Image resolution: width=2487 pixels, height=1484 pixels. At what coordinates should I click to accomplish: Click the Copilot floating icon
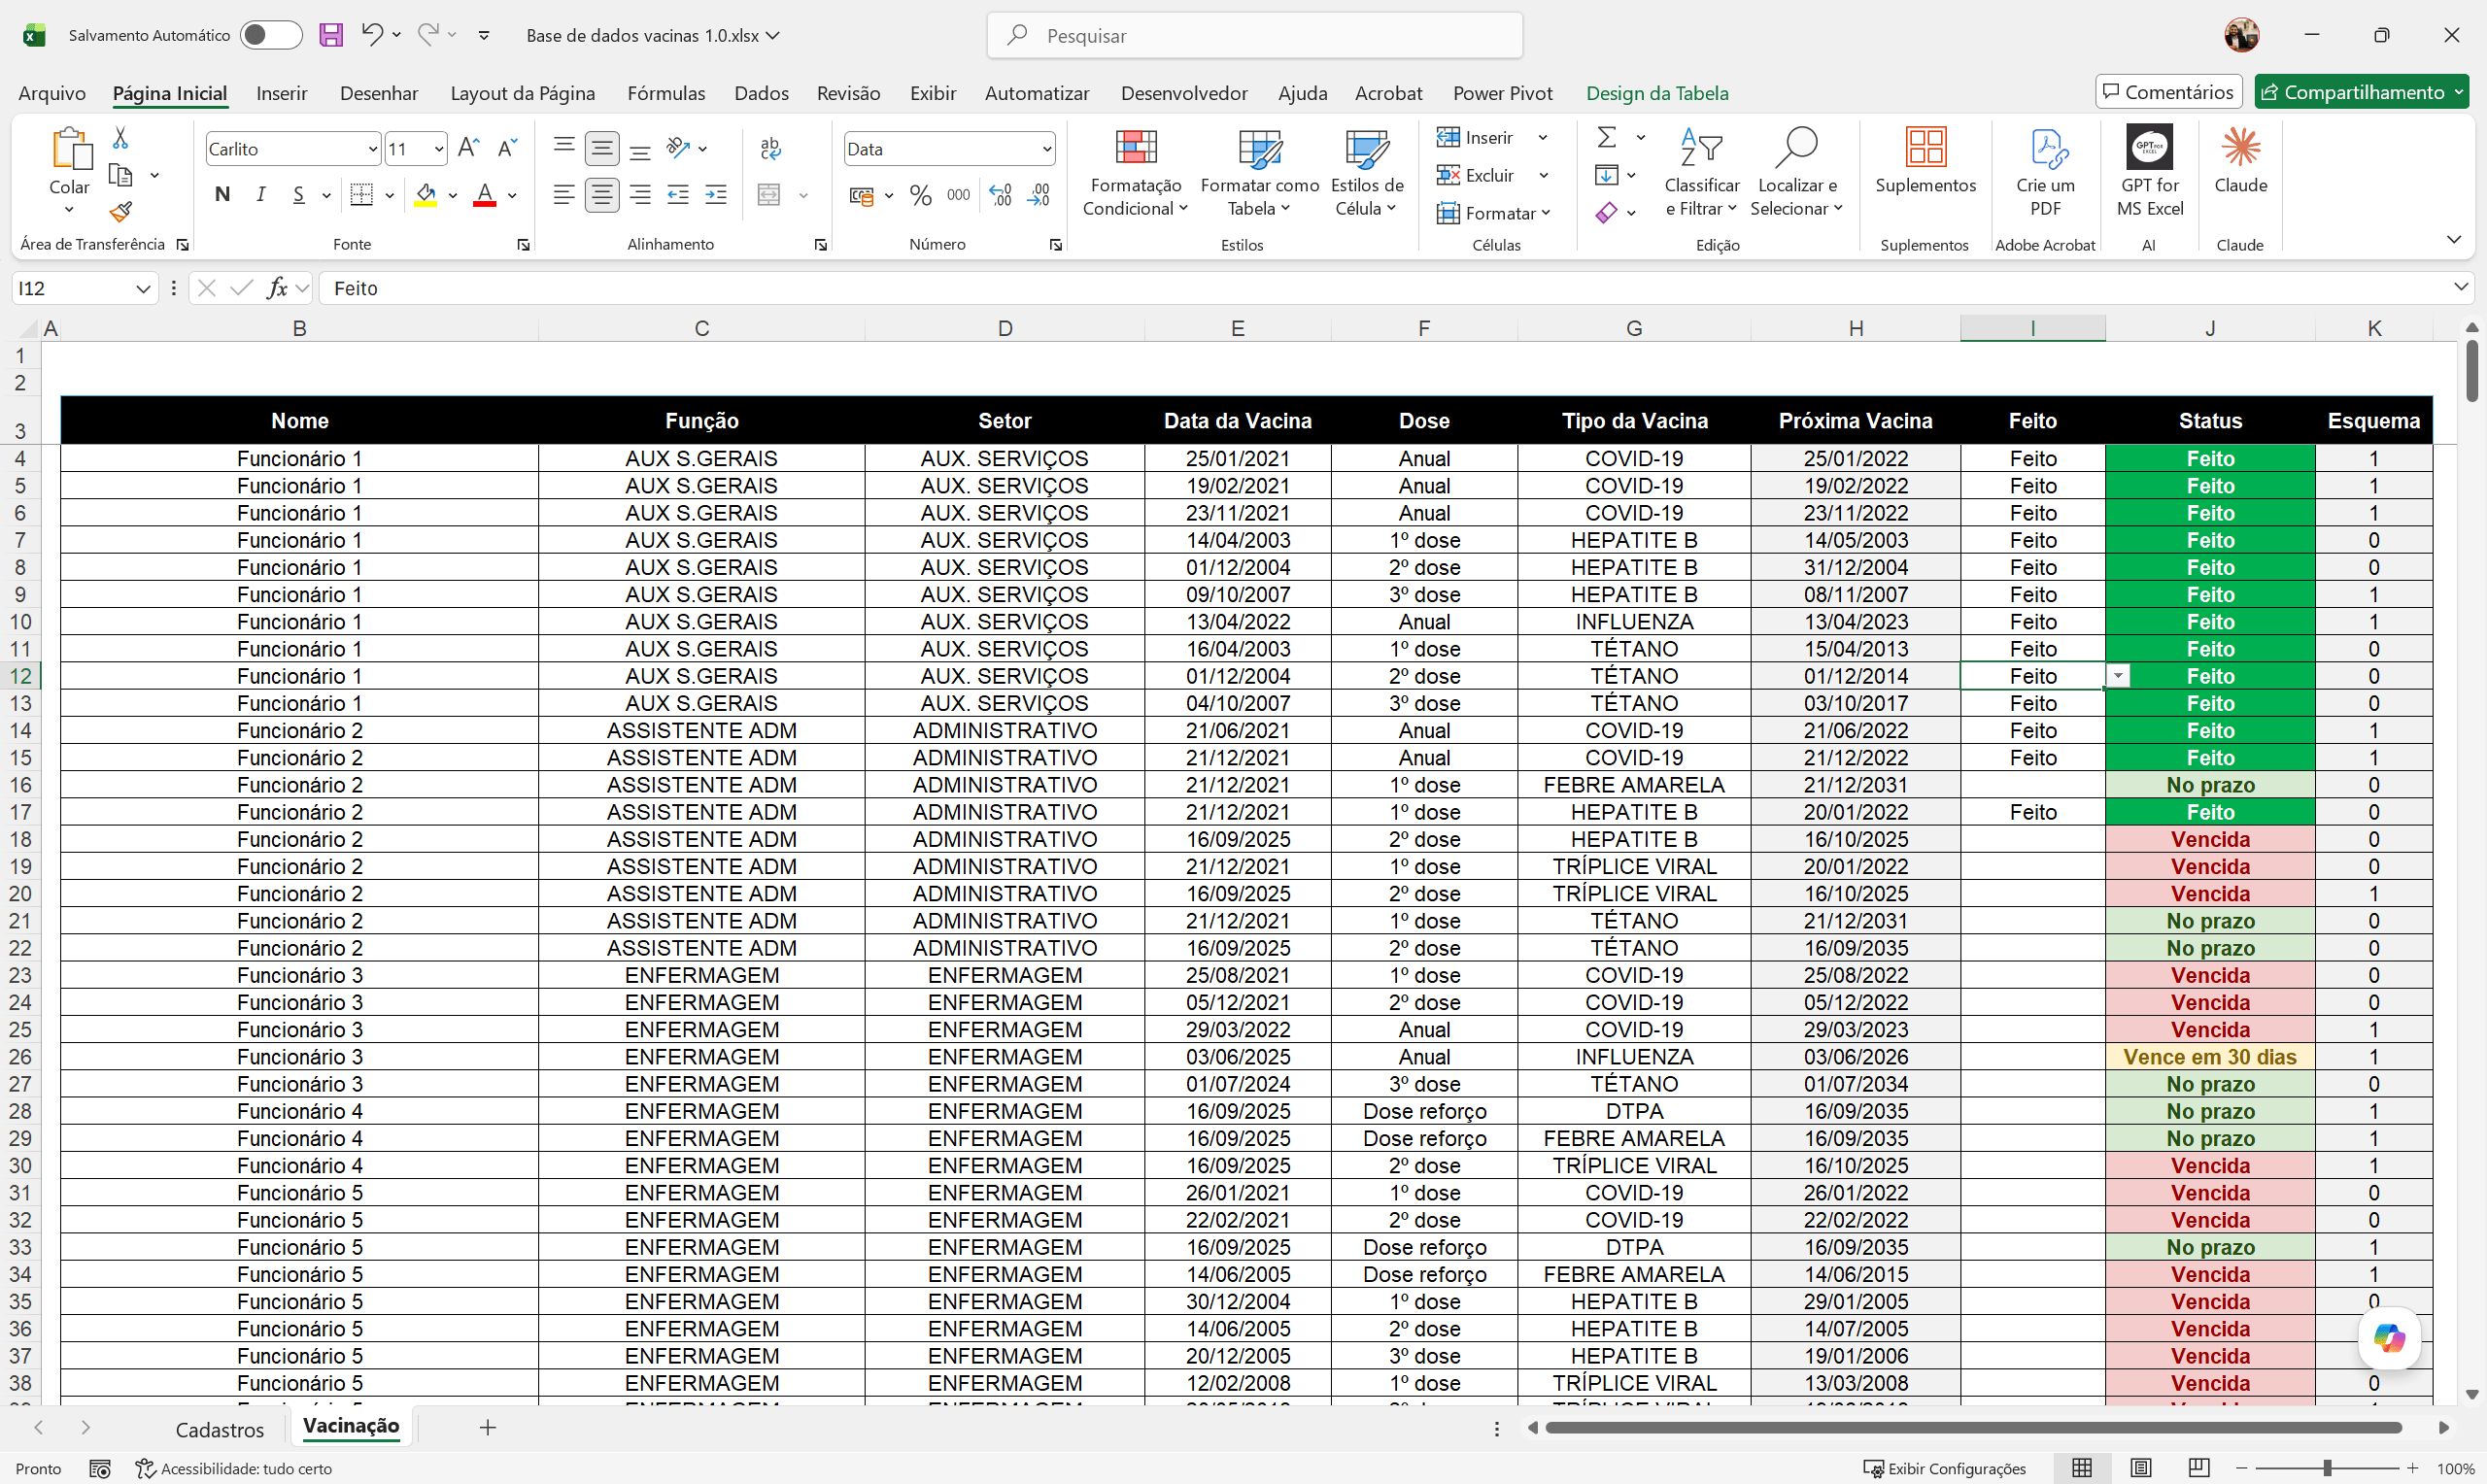coord(2389,1338)
